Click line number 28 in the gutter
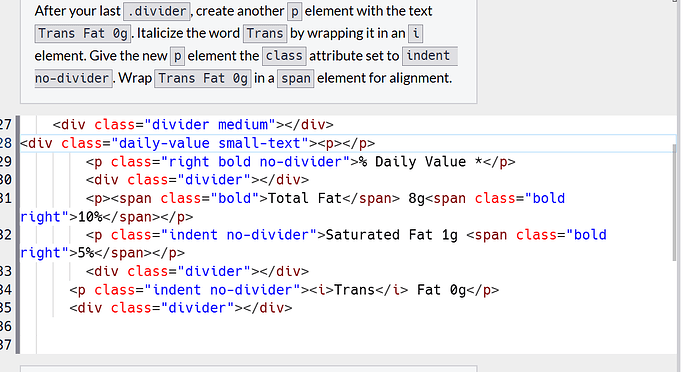Screen dimensions: 690x372 6,143
